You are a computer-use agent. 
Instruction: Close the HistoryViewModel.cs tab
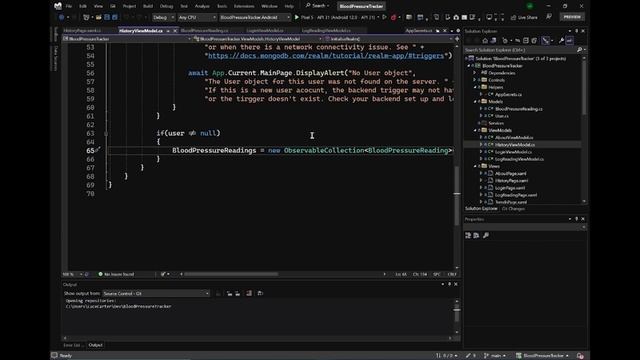176,31
